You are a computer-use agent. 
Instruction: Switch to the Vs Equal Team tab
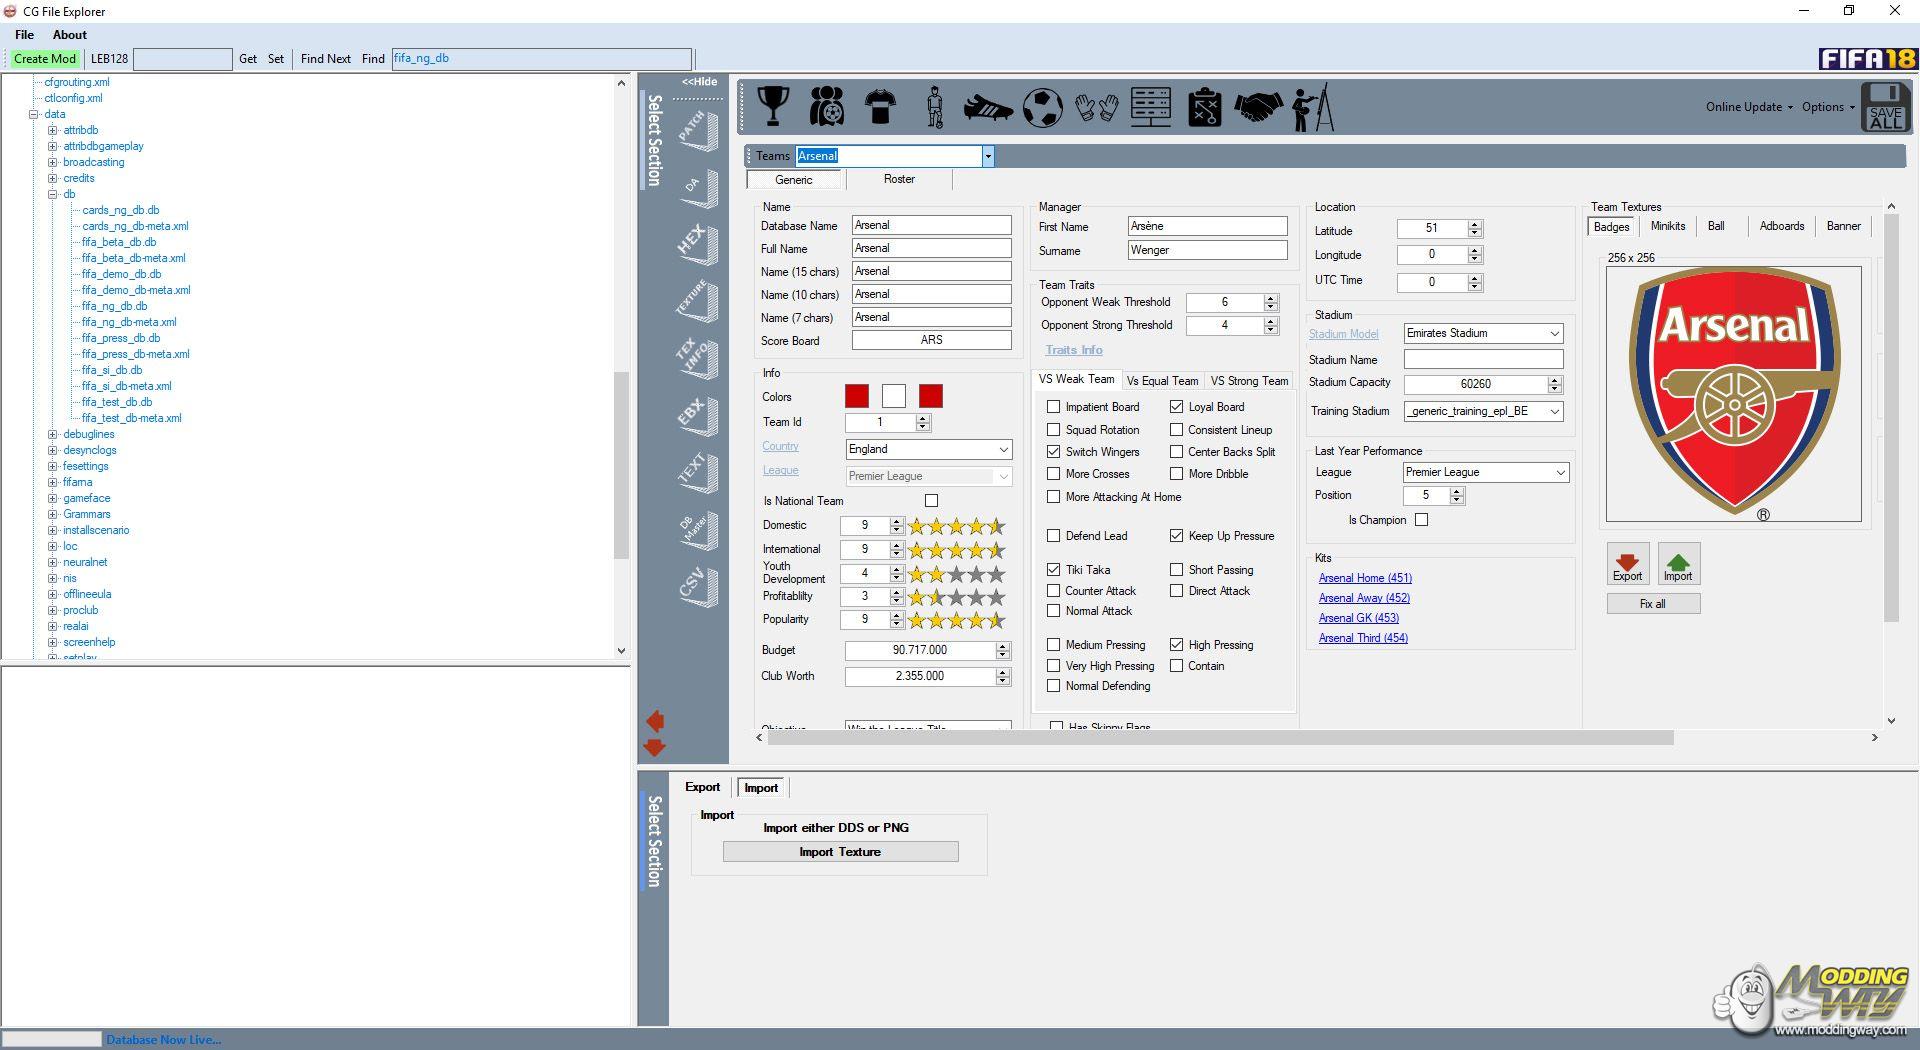[x=1162, y=381]
